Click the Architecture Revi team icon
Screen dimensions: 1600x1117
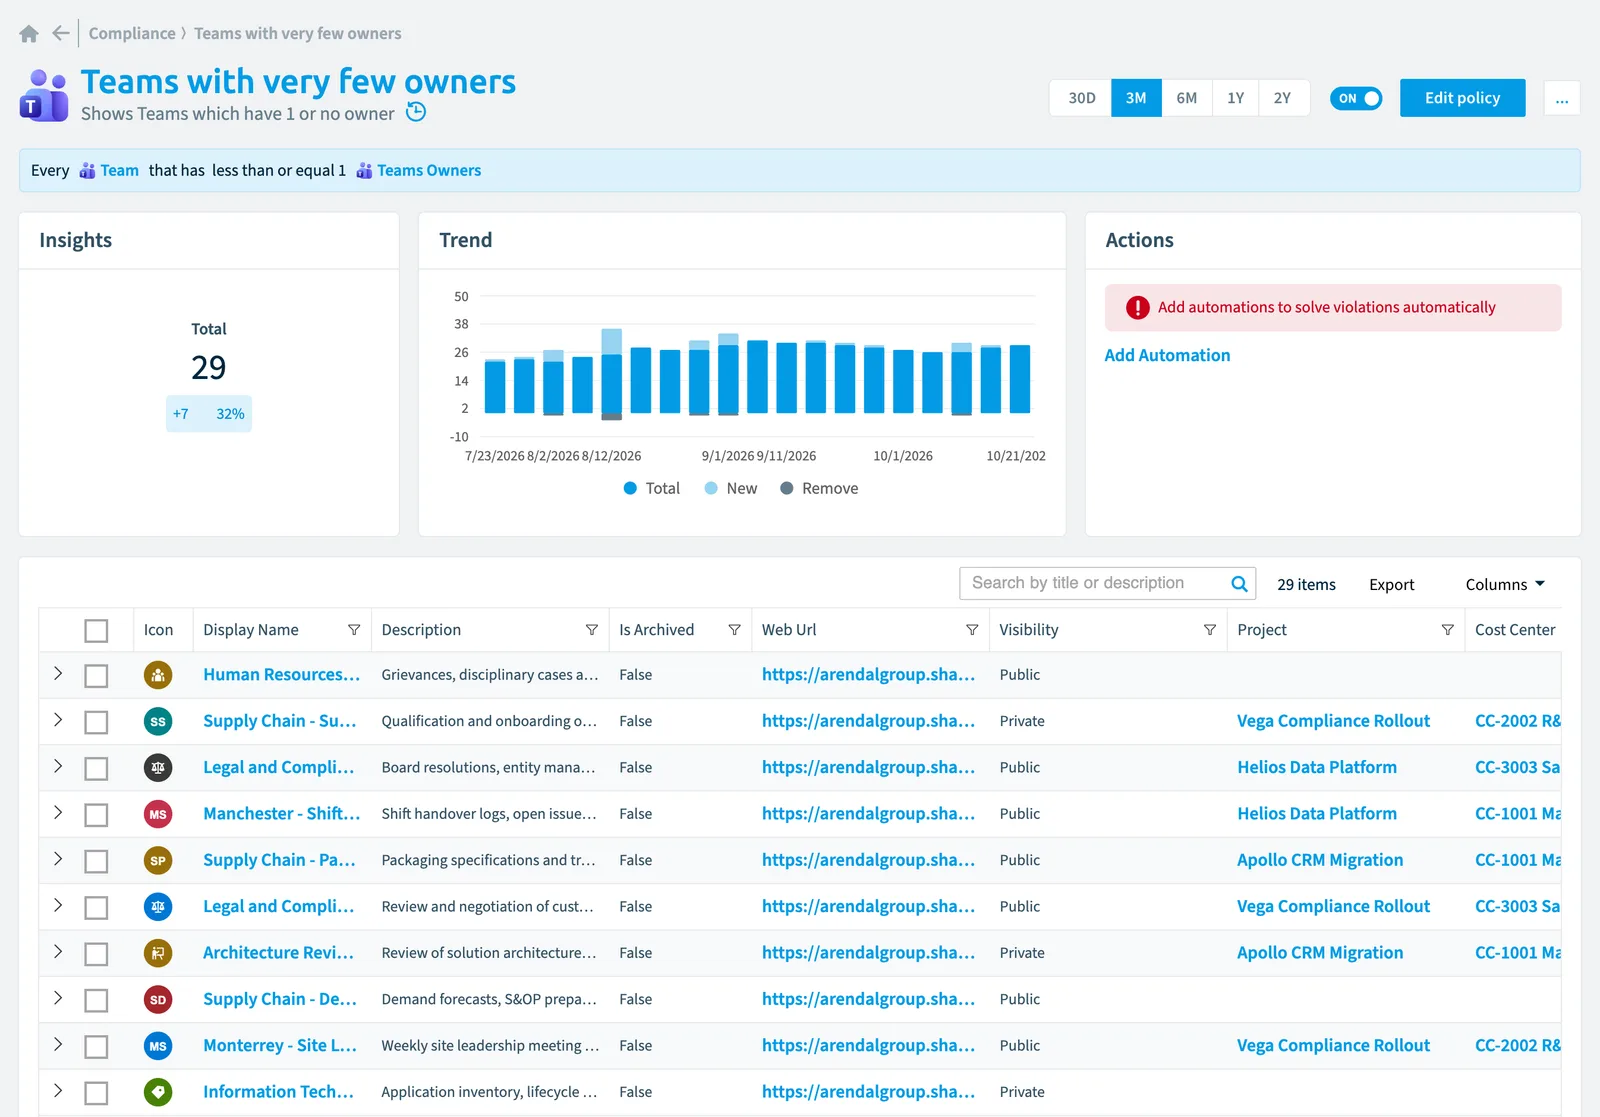[158, 953]
